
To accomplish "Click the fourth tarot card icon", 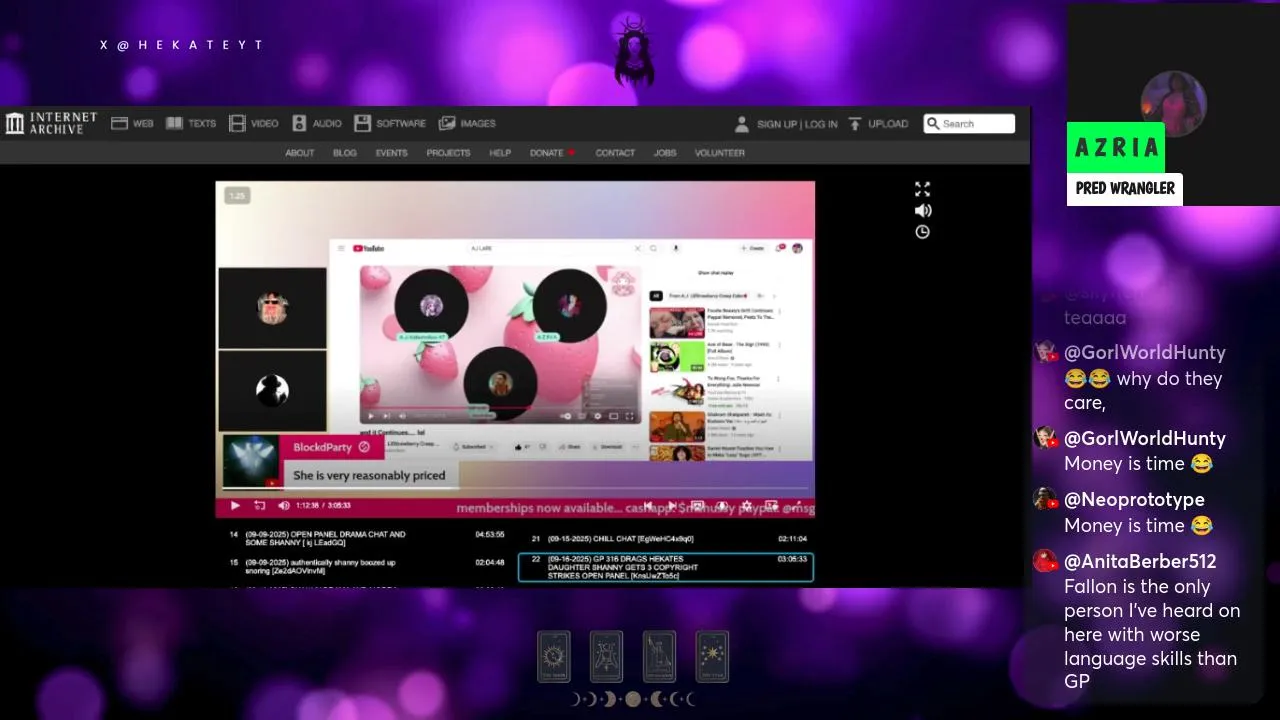I will point(713,657).
